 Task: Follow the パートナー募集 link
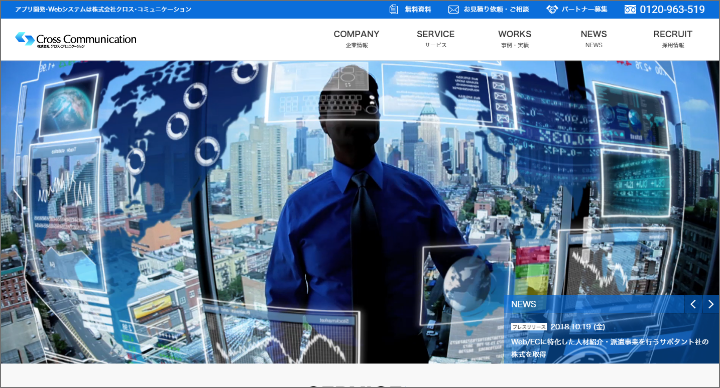(584, 9)
